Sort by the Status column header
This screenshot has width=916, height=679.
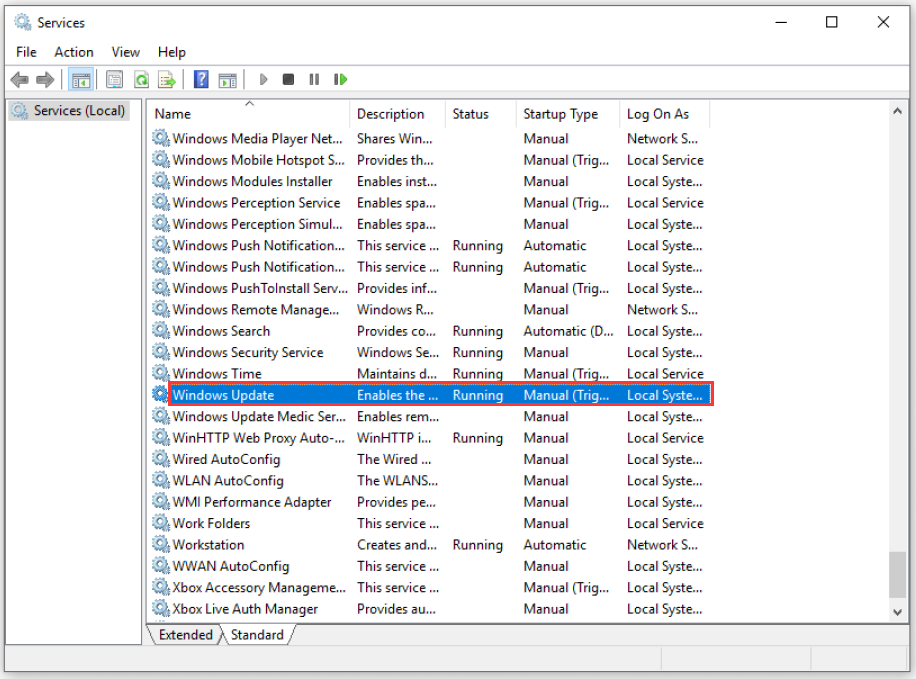click(481, 113)
